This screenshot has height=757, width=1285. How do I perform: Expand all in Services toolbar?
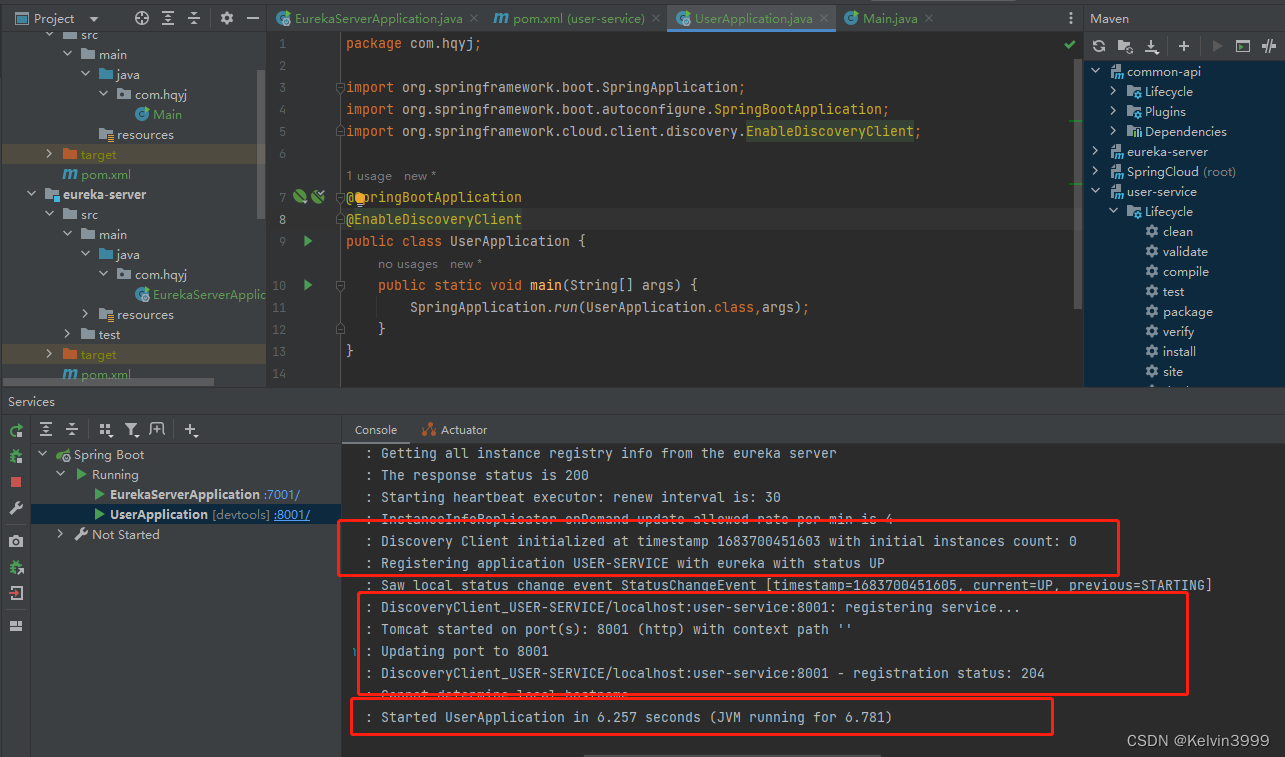46,430
